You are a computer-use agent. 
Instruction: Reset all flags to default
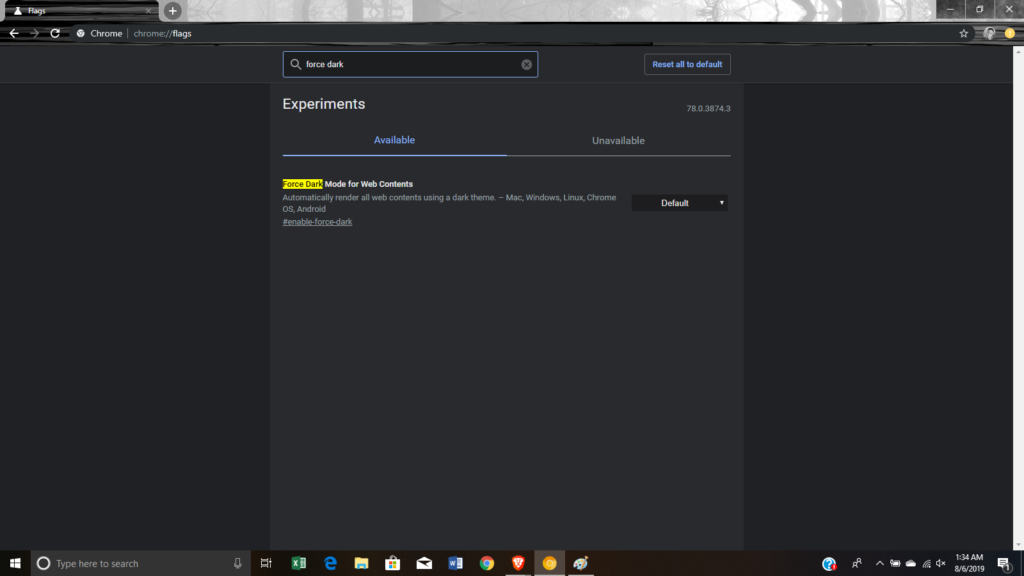687,64
